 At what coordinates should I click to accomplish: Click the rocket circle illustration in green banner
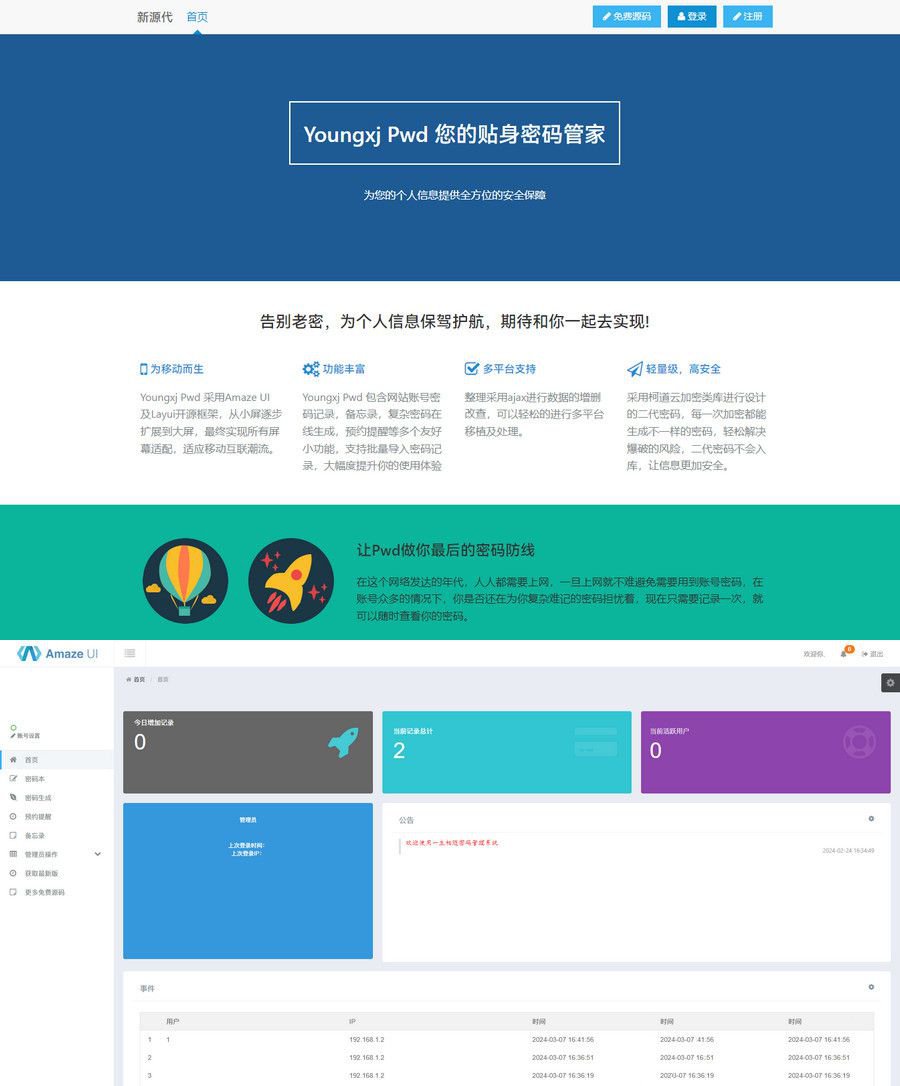pyautogui.click(x=291, y=581)
